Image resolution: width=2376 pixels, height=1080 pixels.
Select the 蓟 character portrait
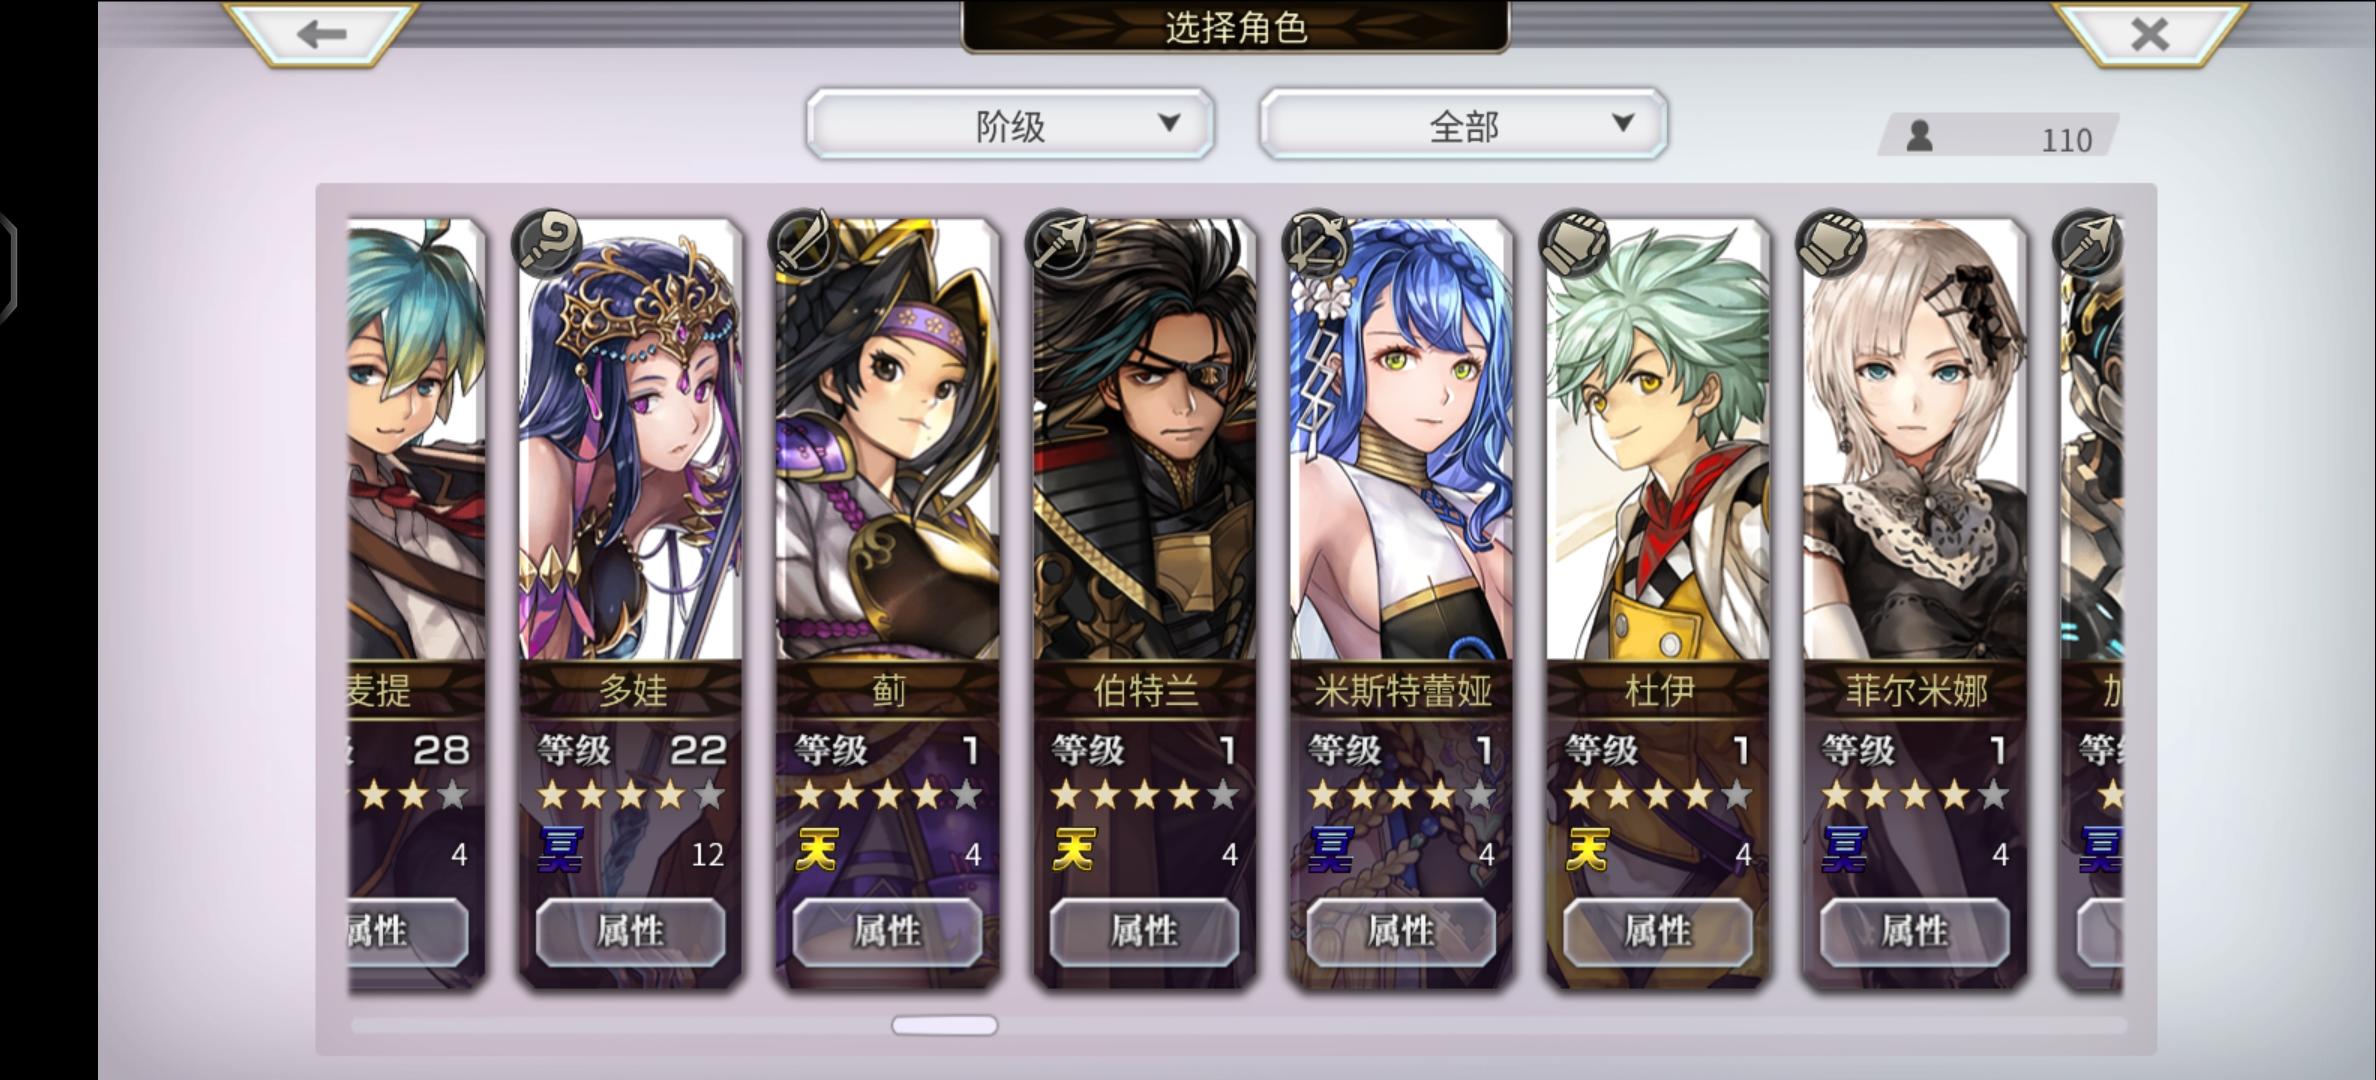click(x=887, y=440)
